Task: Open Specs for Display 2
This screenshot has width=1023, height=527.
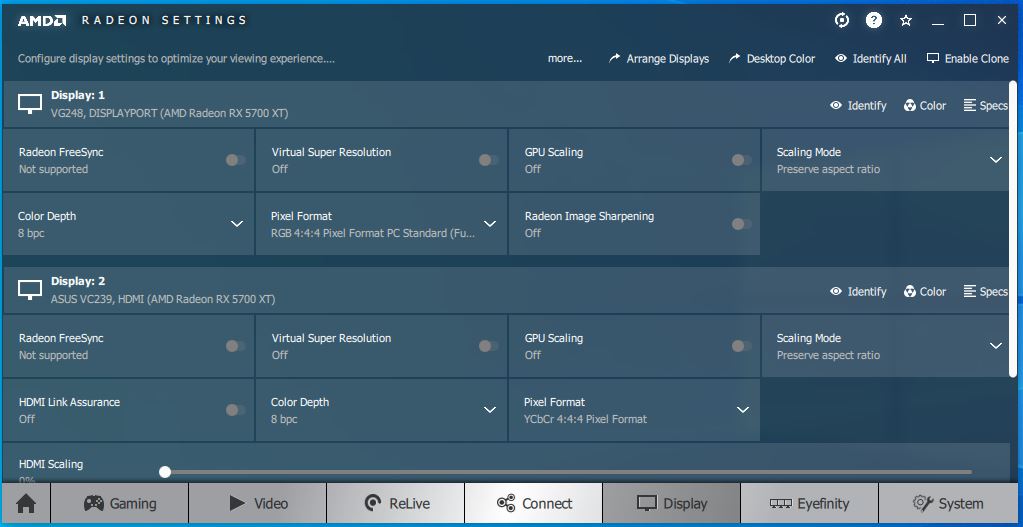Action: pyautogui.click(x=985, y=292)
